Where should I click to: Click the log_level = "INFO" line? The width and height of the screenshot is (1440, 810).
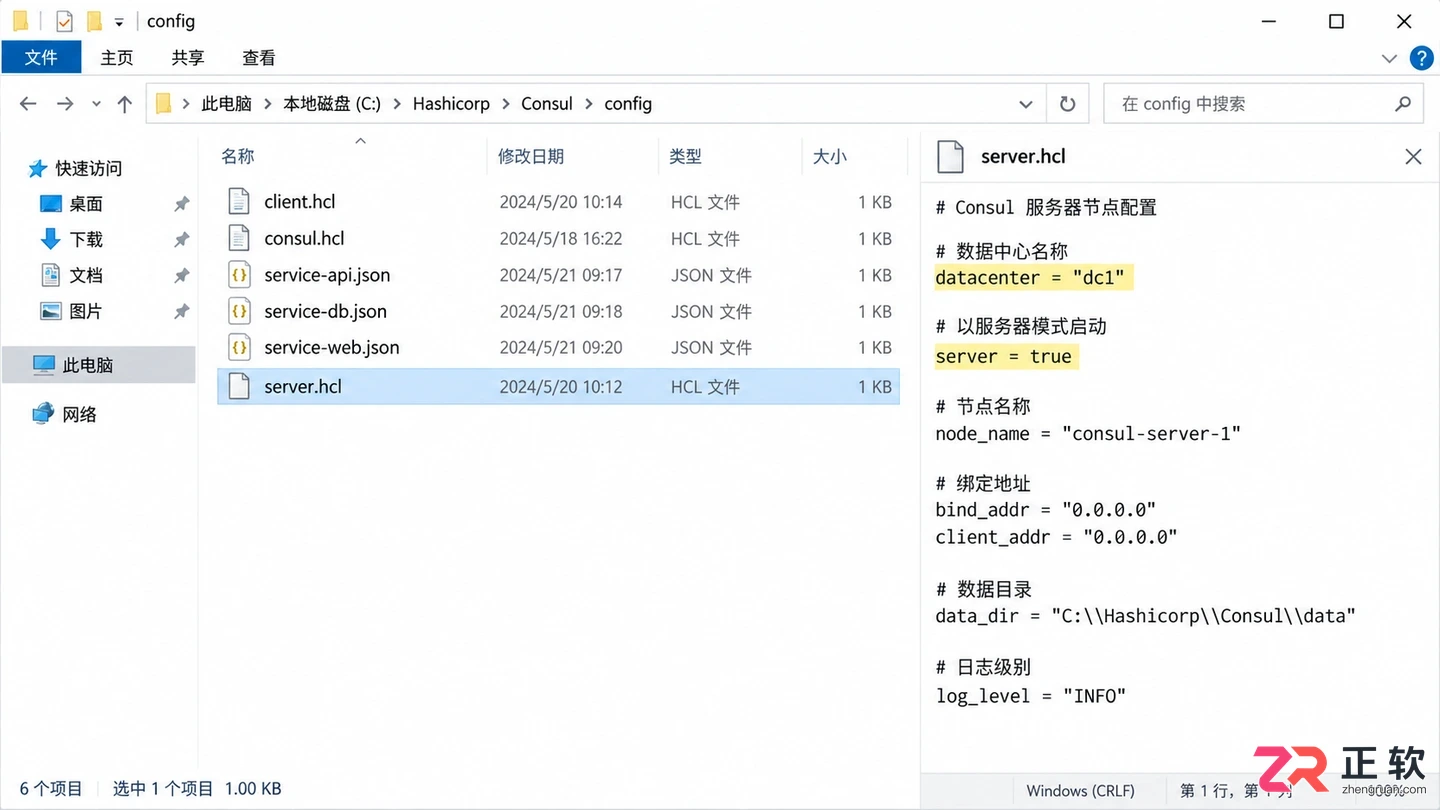(1031, 696)
